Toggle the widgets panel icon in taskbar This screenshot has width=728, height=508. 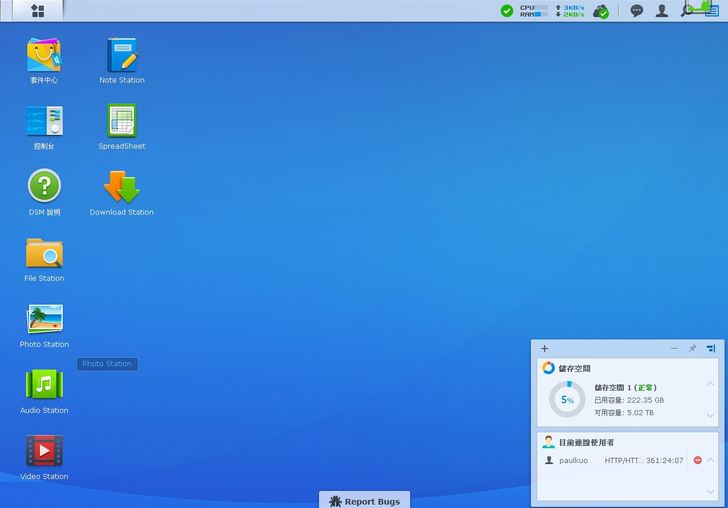click(711, 11)
